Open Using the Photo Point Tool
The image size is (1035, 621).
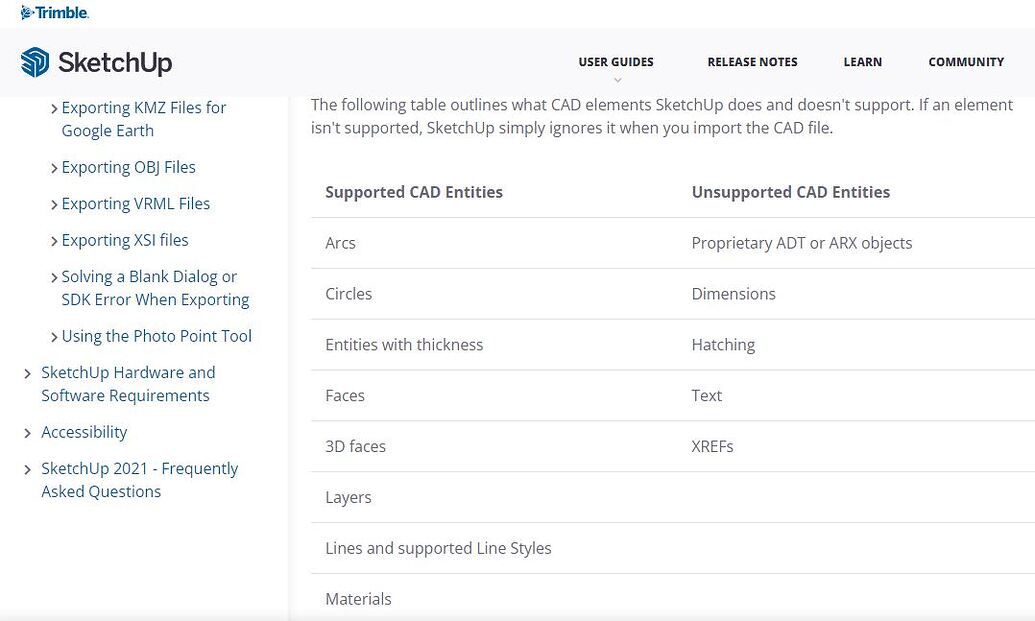click(x=156, y=336)
